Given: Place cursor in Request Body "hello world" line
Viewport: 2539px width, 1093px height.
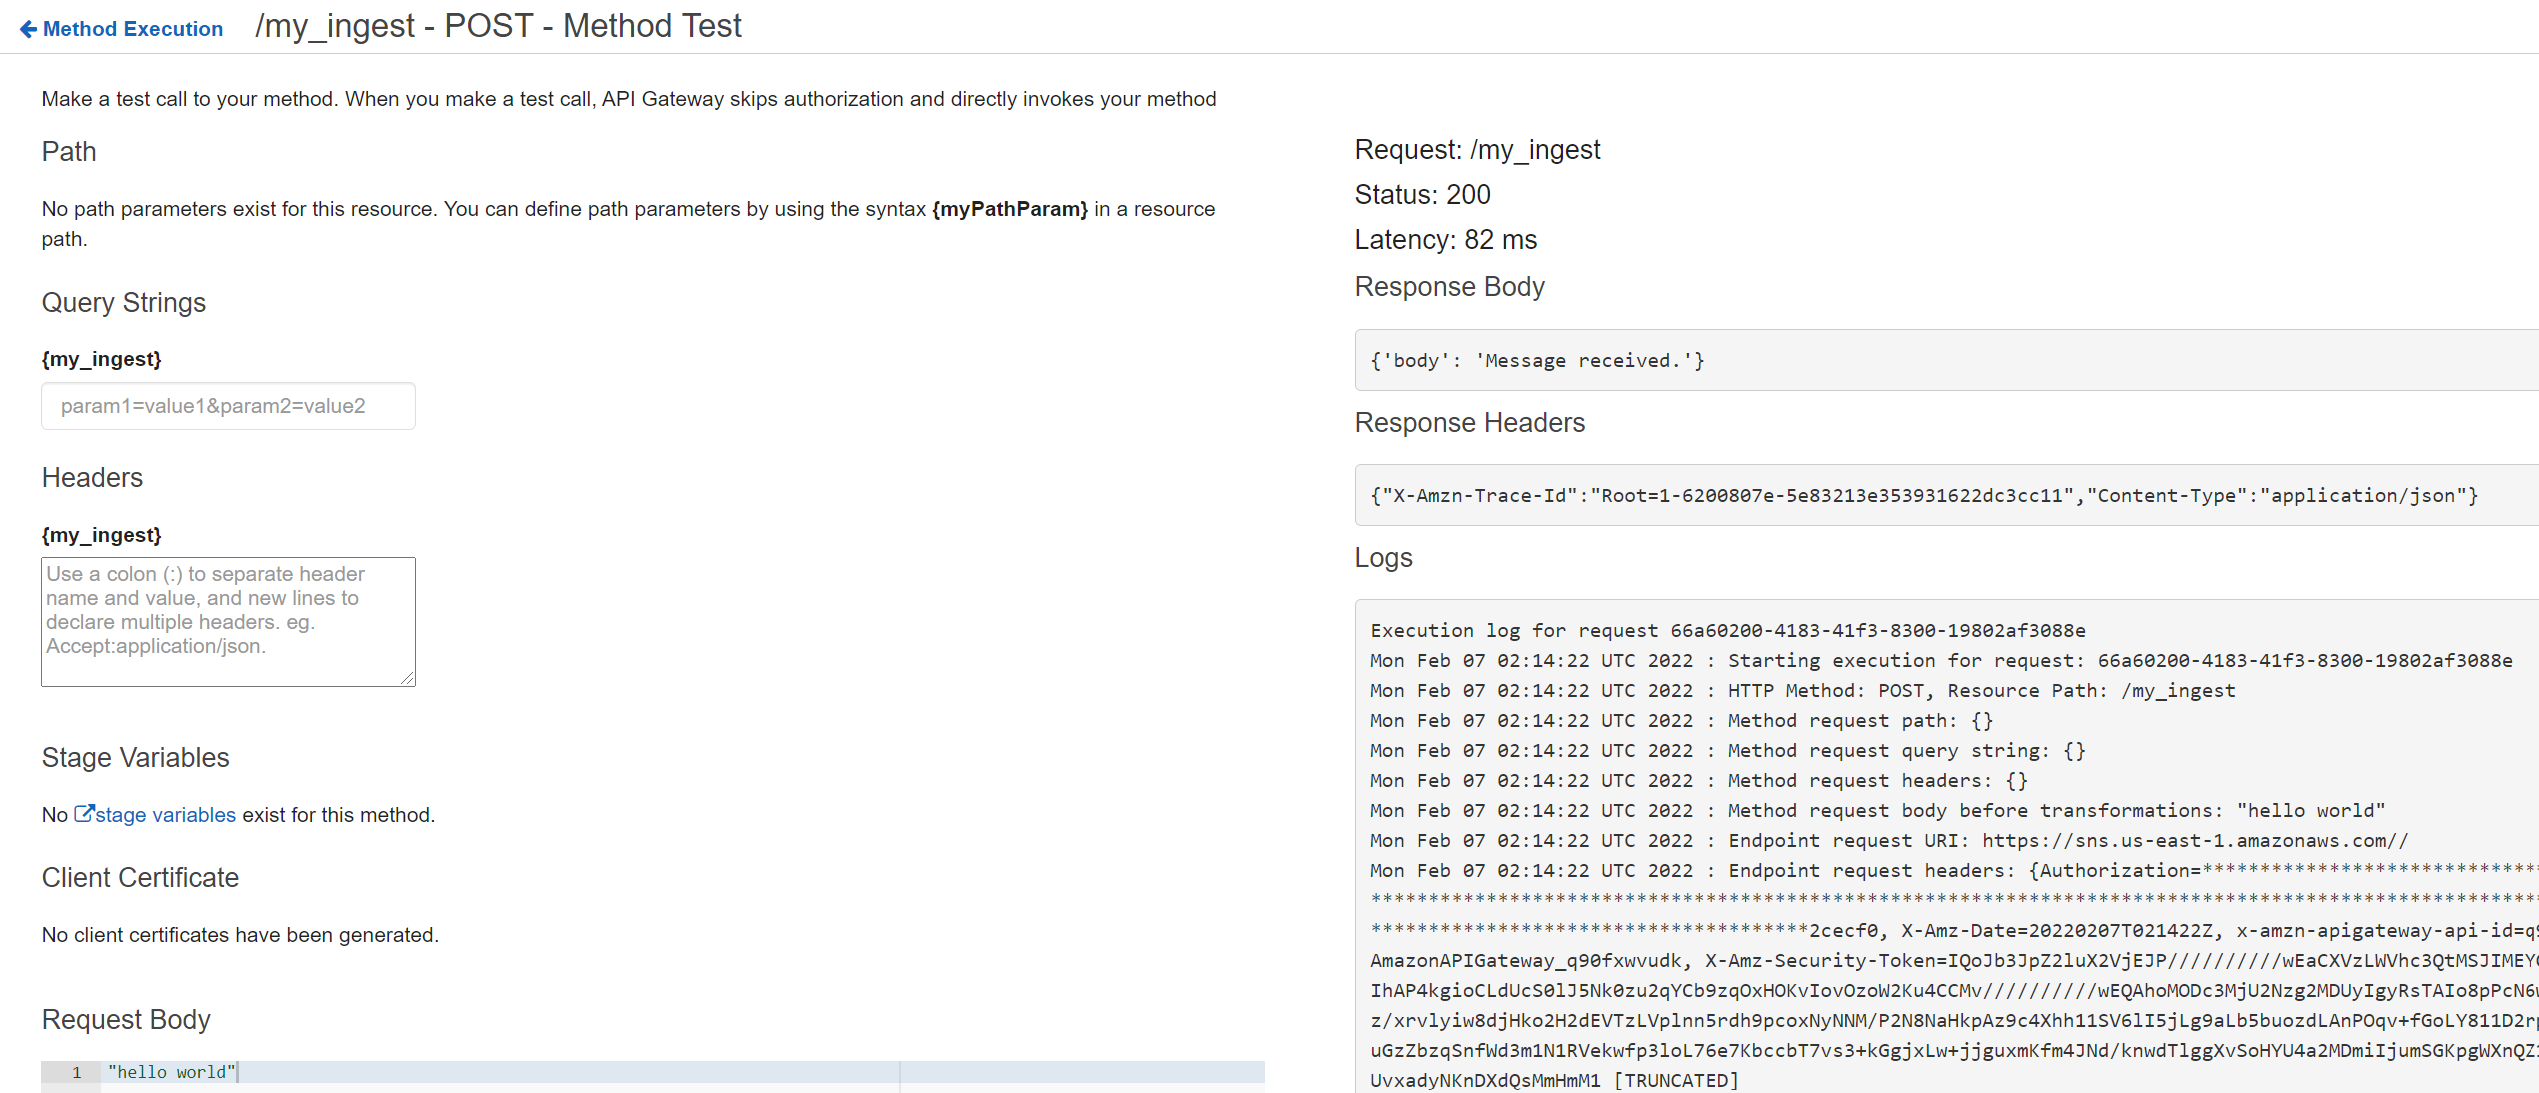Looking at the screenshot, I should pyautogui.click(x=172, y=1072).
